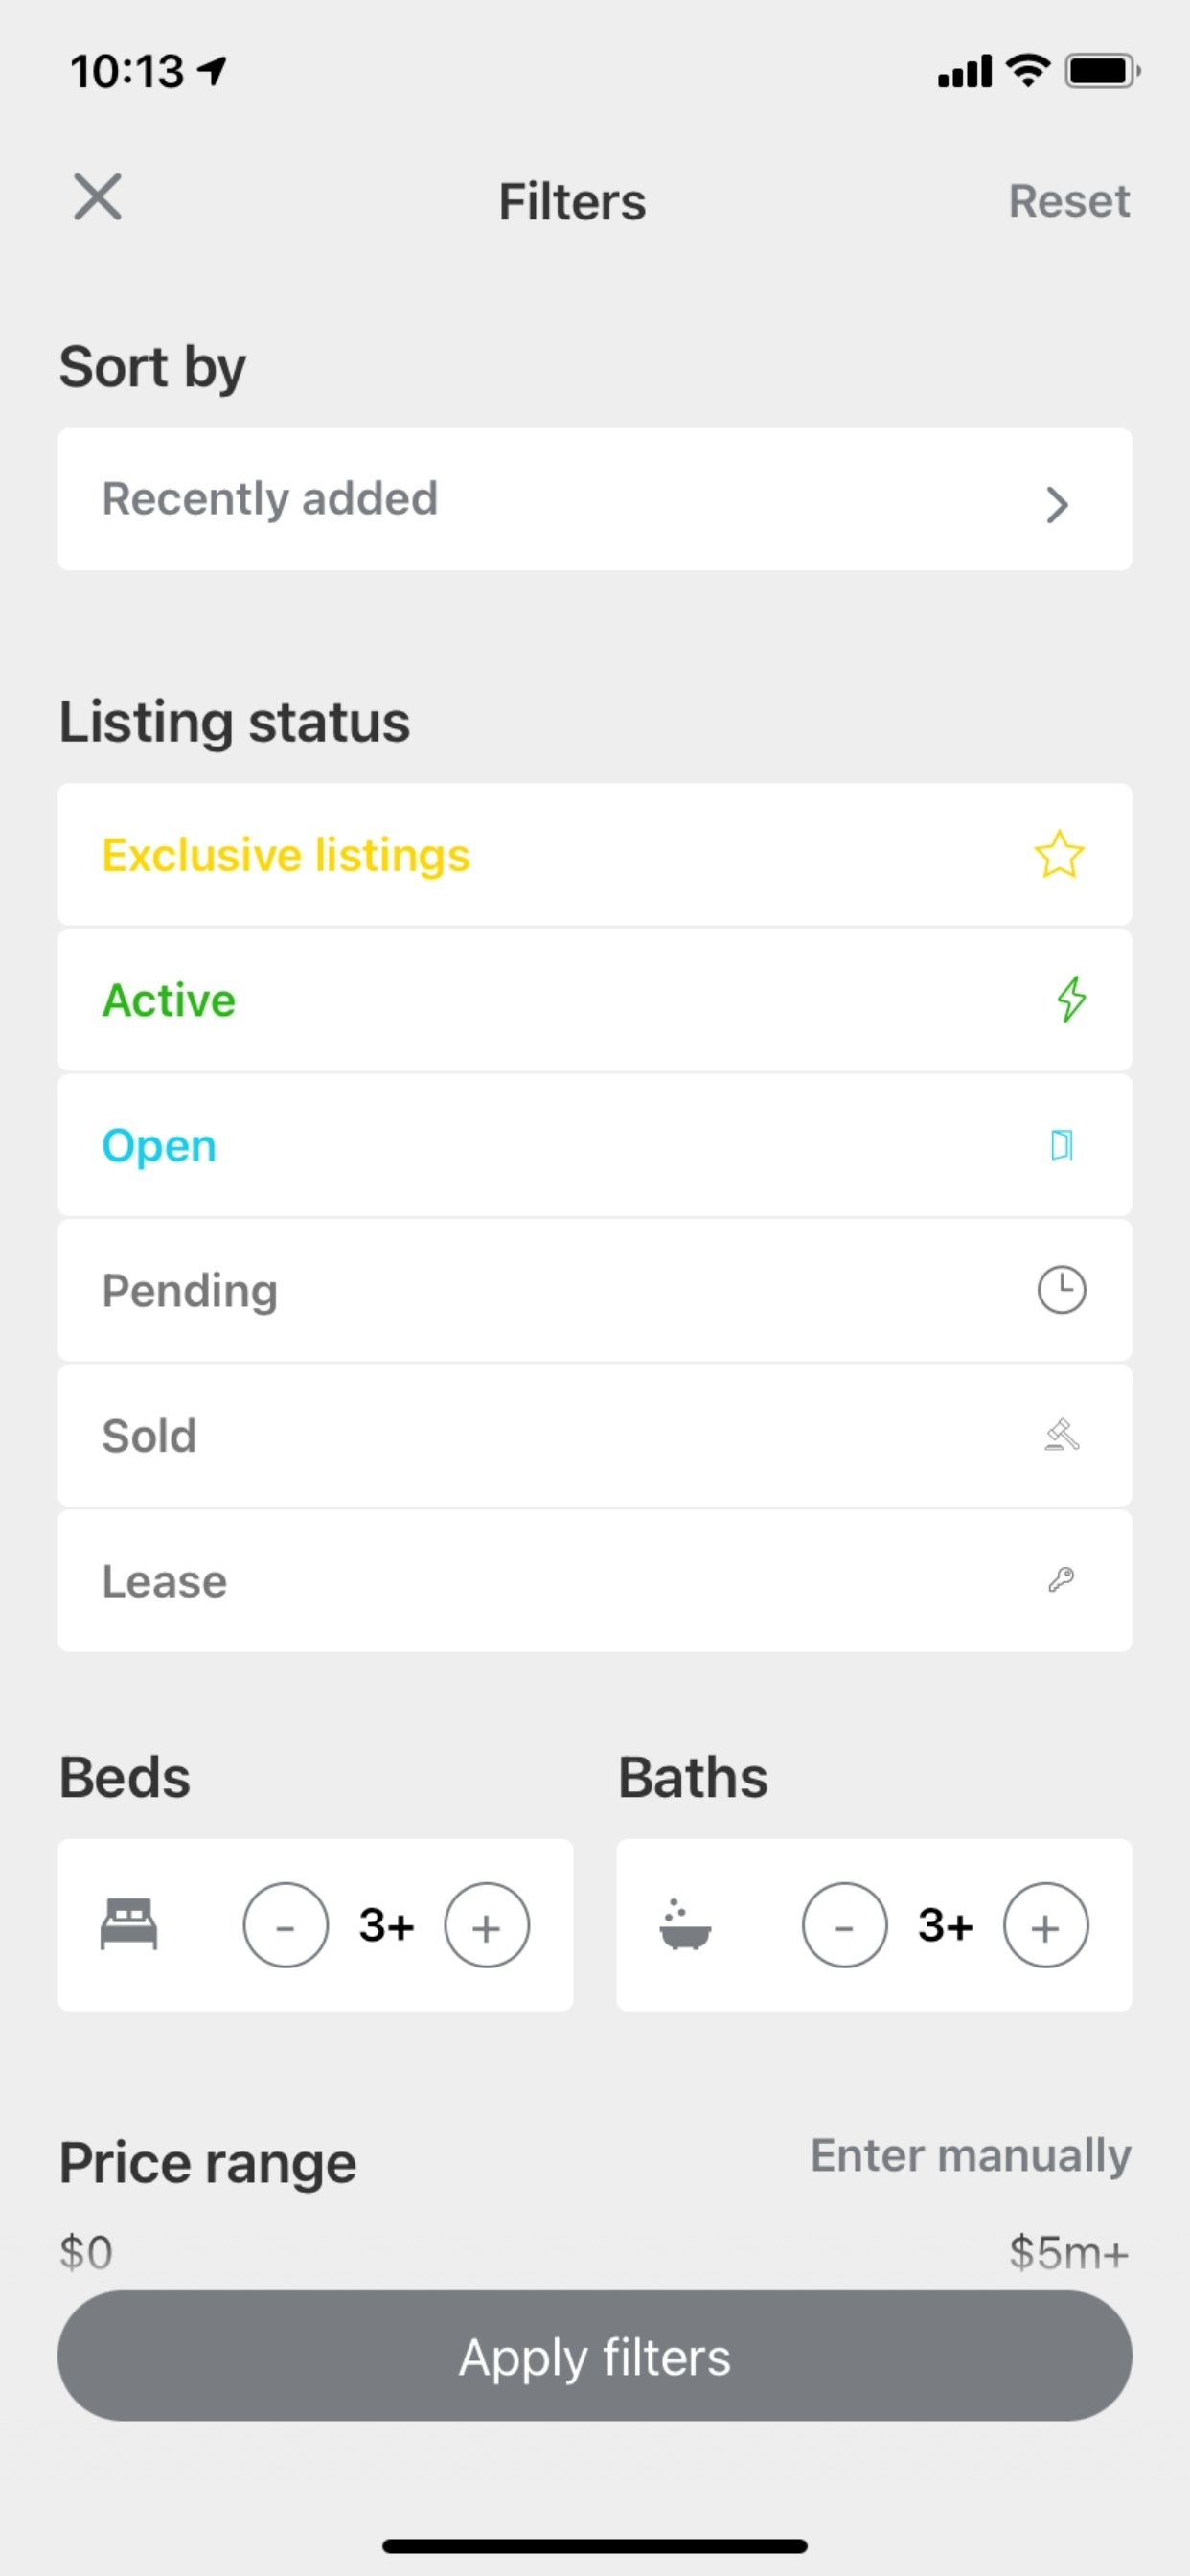Tap the lightning bolt Active icon
The image size is (1190, 2576).
[1071, 999]
